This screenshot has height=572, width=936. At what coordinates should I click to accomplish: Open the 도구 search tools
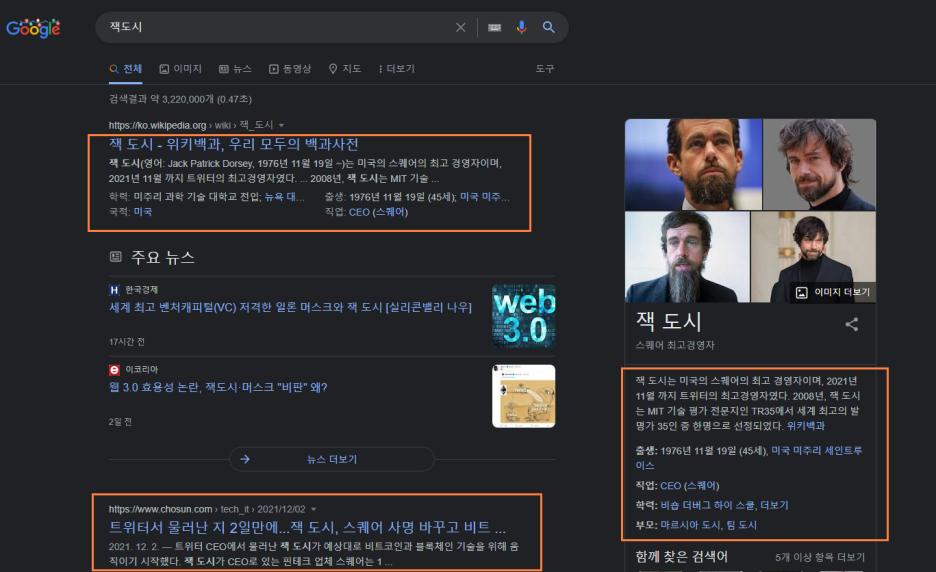click(544, 69)
